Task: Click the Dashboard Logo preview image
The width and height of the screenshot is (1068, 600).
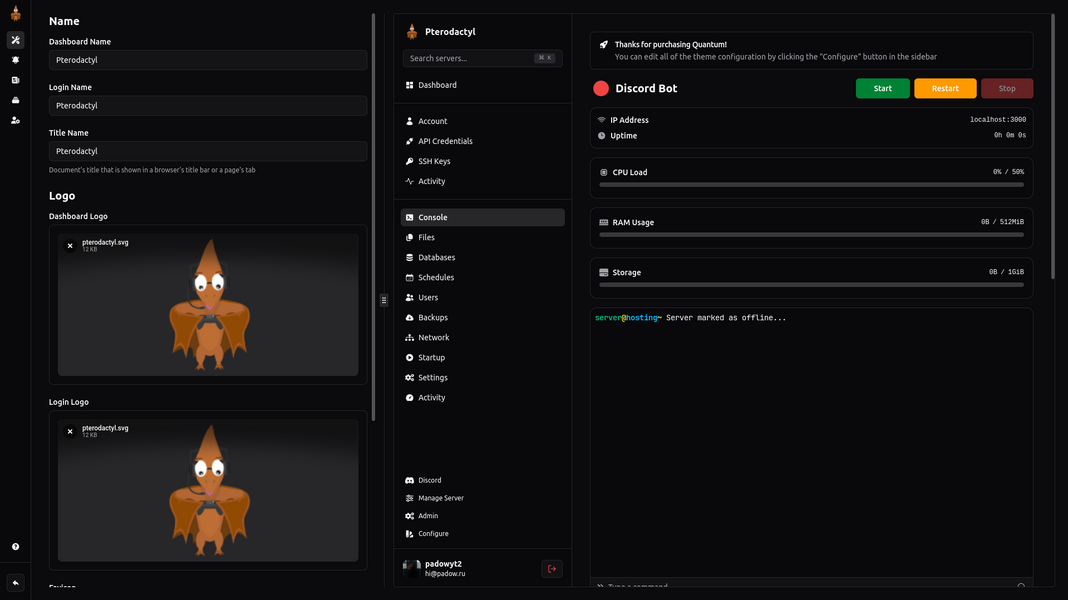Action: pyautogui.click(x=208, y=304)
